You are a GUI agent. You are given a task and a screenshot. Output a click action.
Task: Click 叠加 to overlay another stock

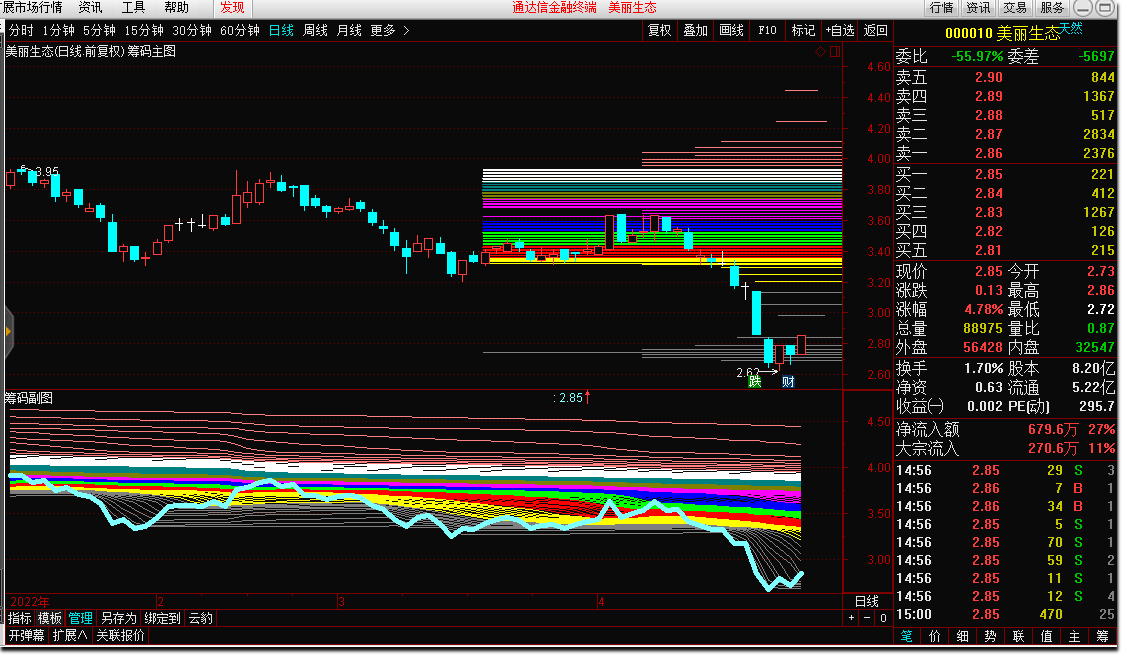(x=695, y=30)
